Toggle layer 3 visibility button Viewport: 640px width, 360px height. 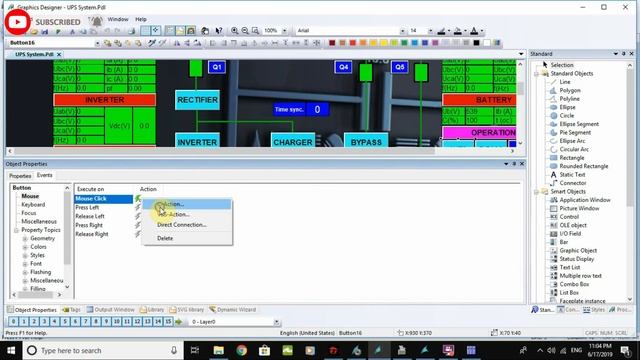pyautogui.click(x=44, y=322)
